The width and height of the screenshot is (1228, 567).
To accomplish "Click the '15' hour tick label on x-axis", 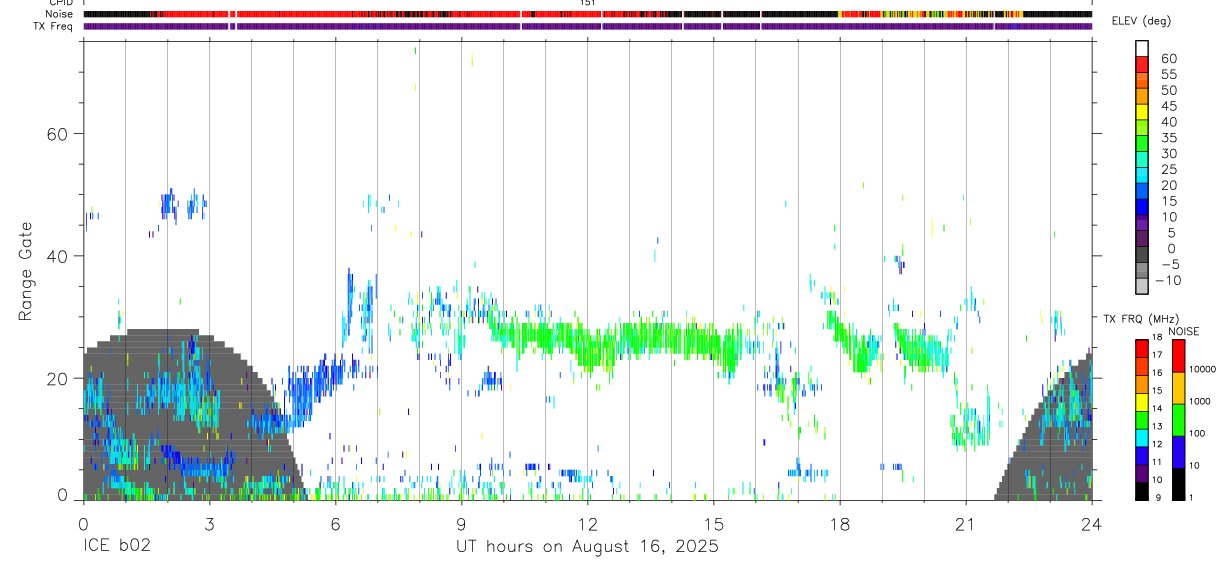I will tap(714, 523).
